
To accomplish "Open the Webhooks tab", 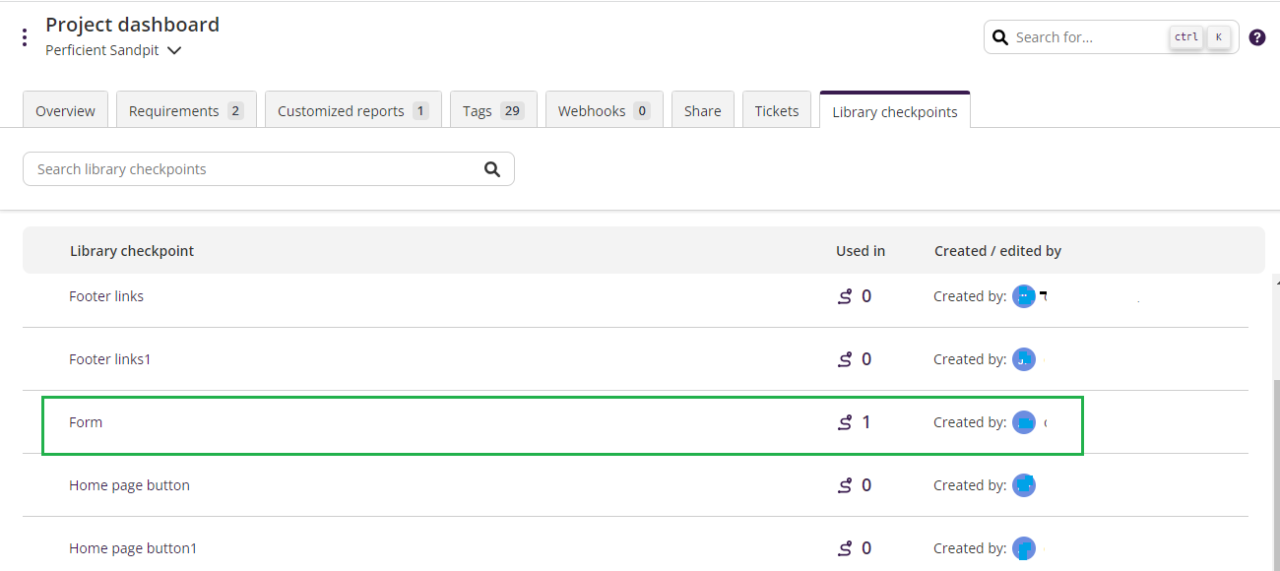I will click(x=603, y=111).
